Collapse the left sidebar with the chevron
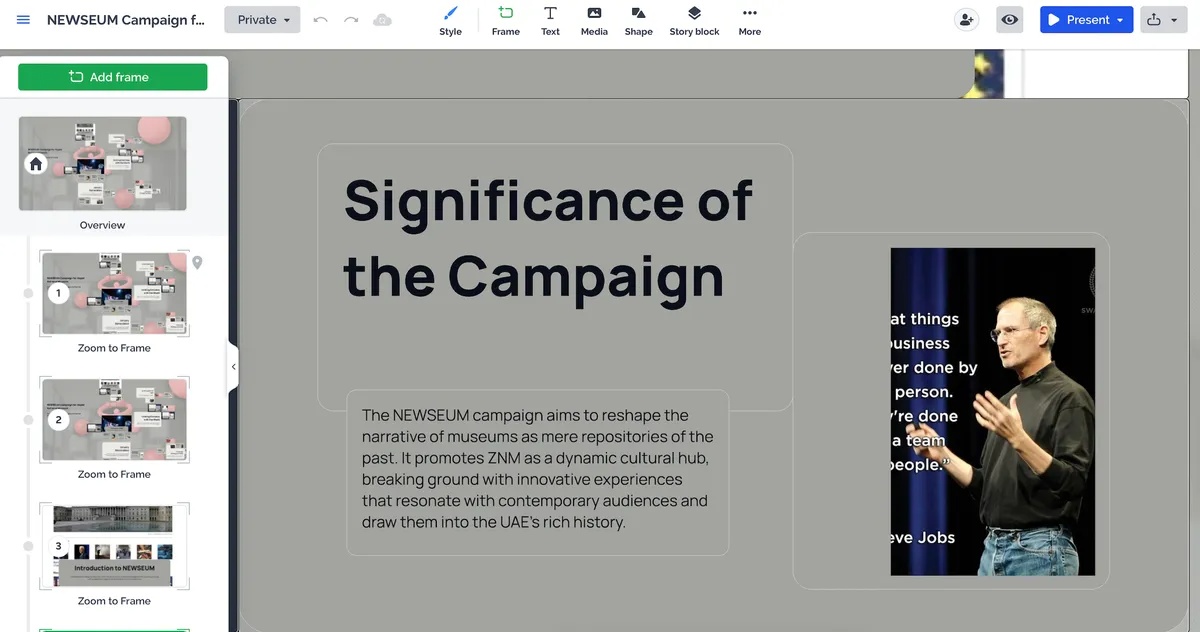The image size is (1200, 632). [233, 367]
